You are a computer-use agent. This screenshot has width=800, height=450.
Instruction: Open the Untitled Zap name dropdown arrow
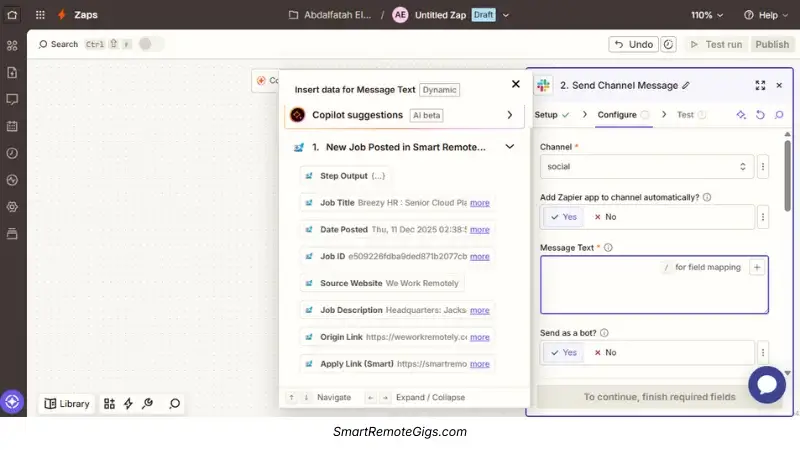(x=506, y=15)
